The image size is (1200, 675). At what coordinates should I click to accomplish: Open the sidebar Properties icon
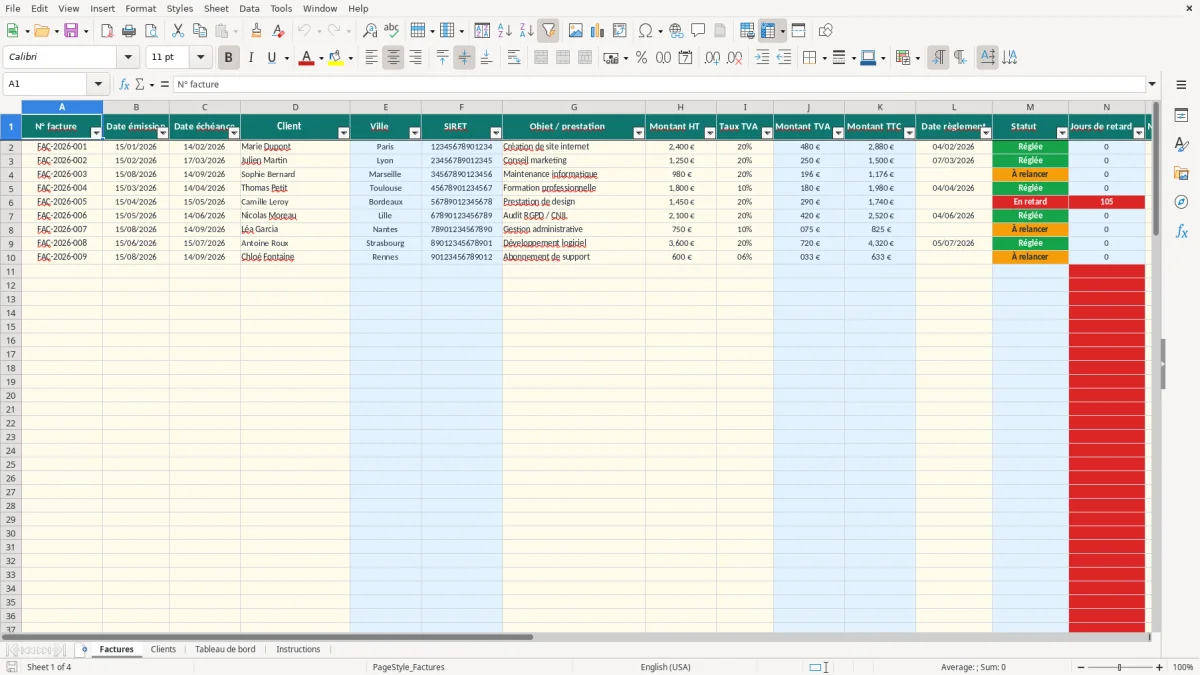[x=1181, y=115]
